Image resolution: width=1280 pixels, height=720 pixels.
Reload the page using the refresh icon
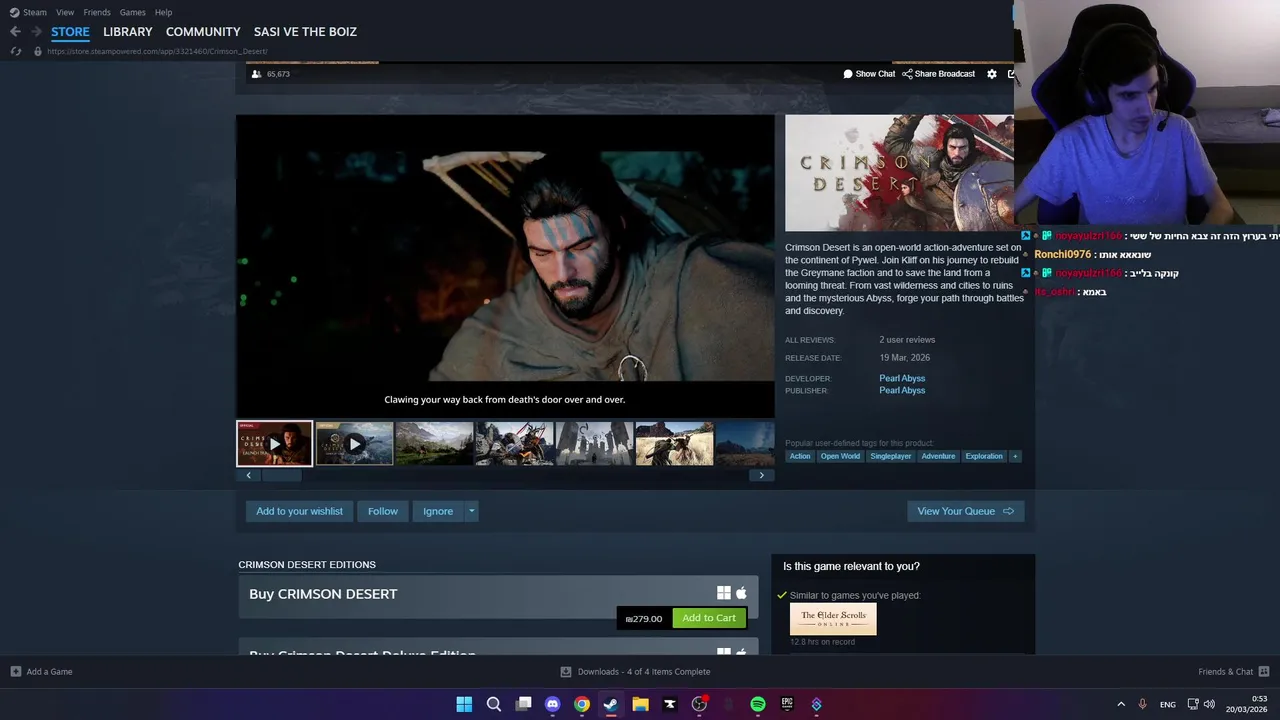pos(15,51)
